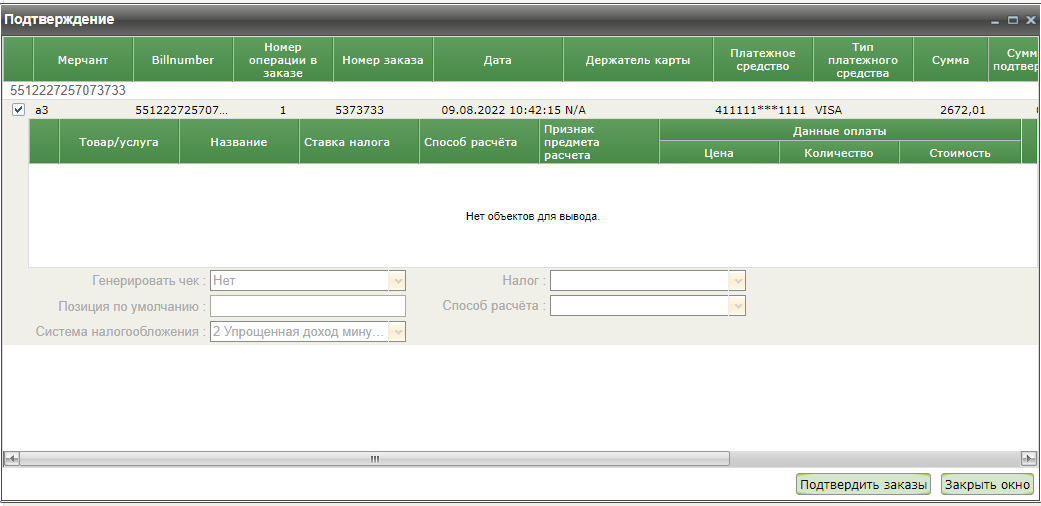
Task: Click the Сумма column header
Action: coord(949,60)
